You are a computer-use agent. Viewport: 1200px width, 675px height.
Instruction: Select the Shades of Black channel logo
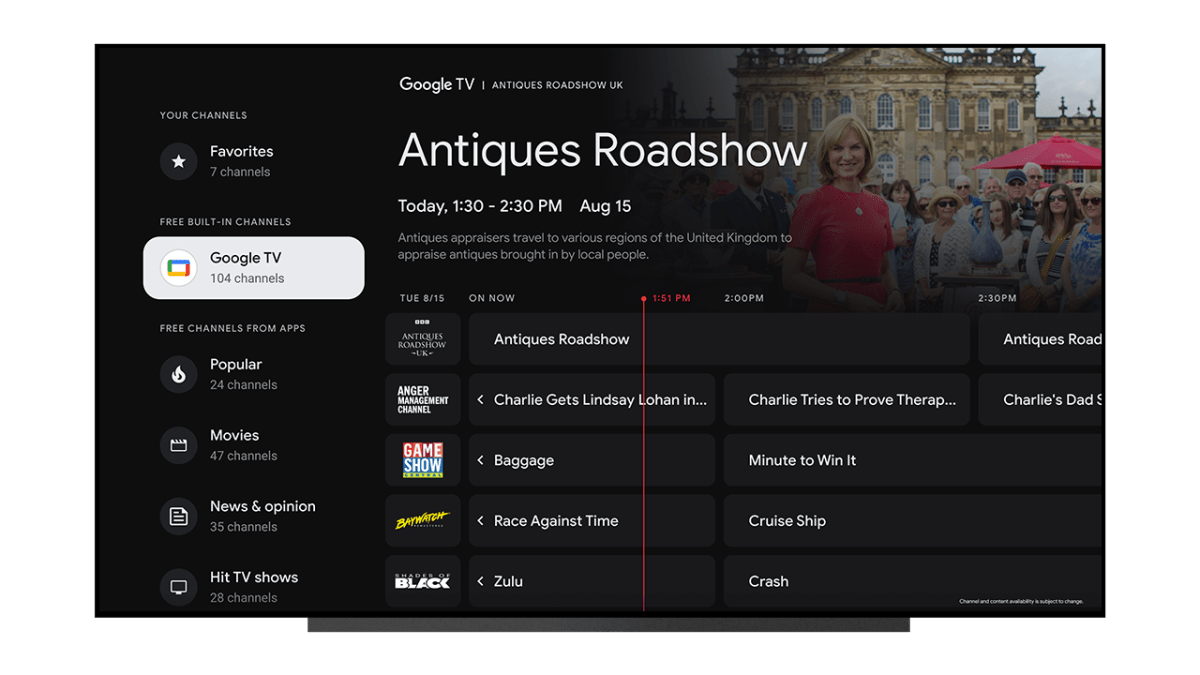422,581
